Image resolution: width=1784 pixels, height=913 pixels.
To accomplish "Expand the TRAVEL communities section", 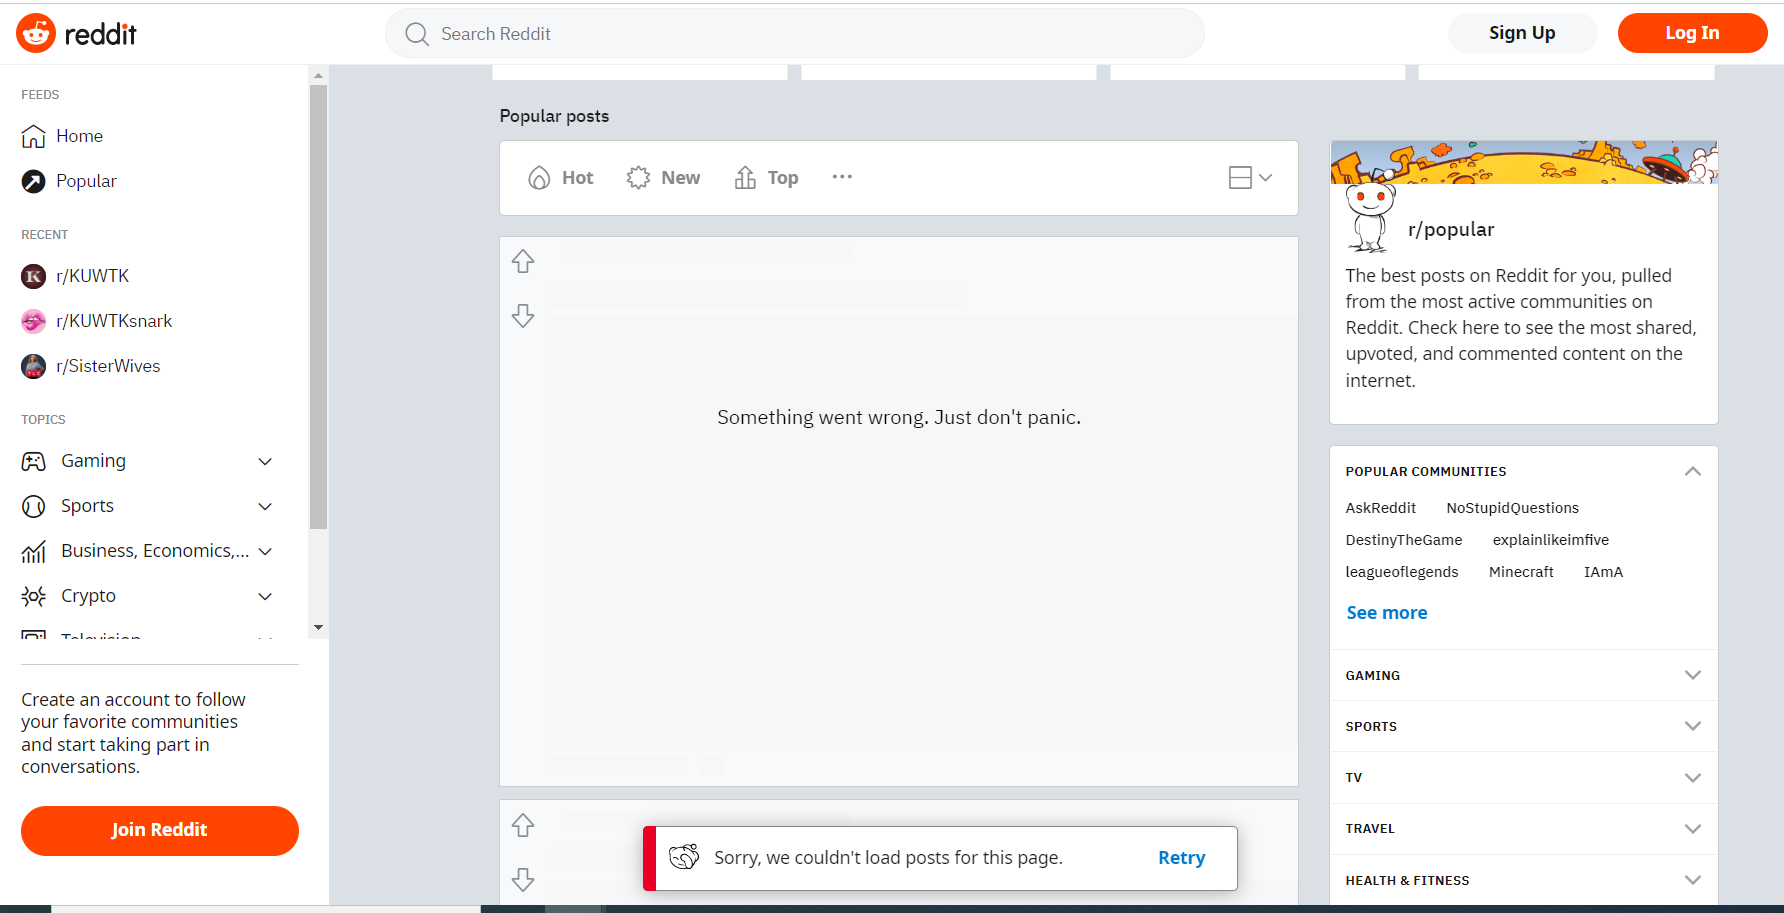I will point(1692,829).
